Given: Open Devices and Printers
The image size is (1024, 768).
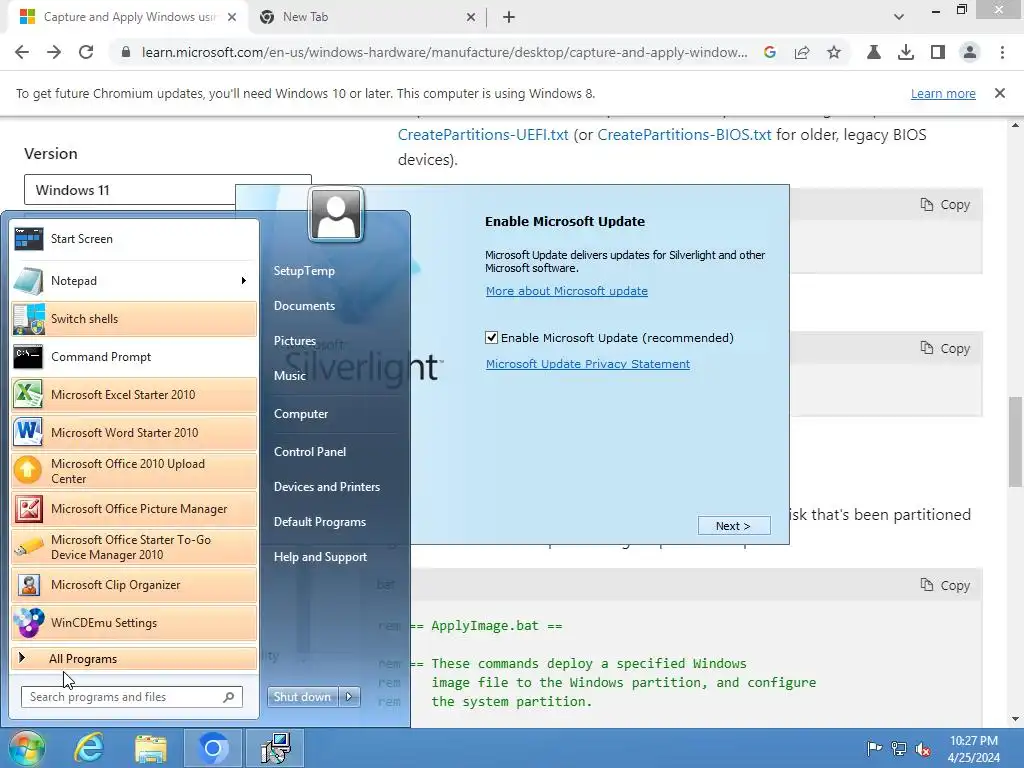Looking at the screenshot, I should 327,487.
